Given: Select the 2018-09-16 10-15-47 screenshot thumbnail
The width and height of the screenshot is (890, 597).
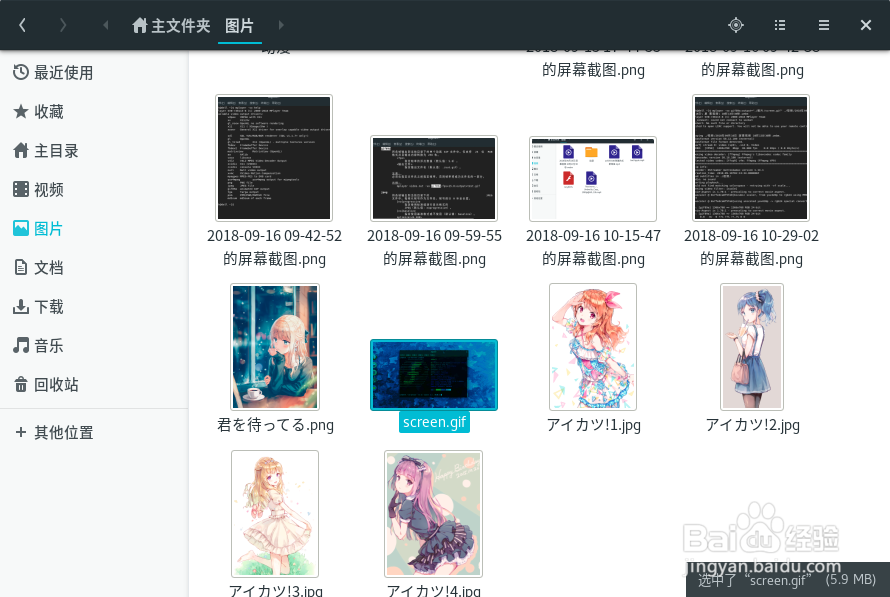Looking at the screenshot, I should [593, 179].
